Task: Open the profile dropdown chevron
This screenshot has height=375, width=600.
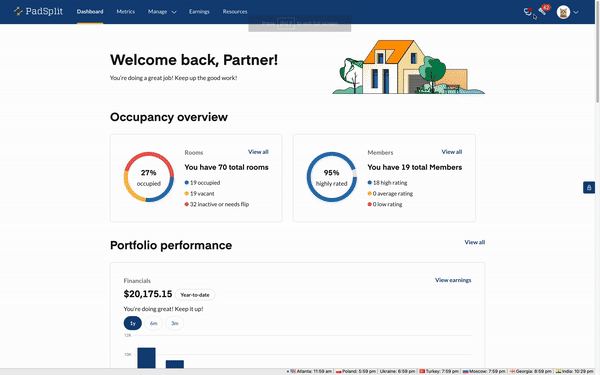Action: pos(576,12)
